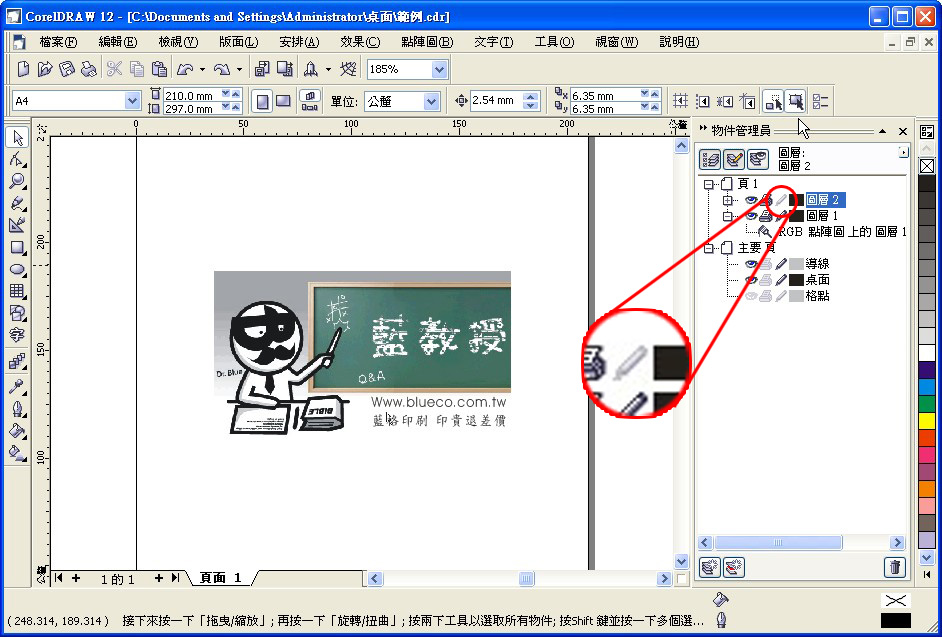Click the no-color X swatch in palette
The width and height of the screenshot is (942, 637).
927,166
